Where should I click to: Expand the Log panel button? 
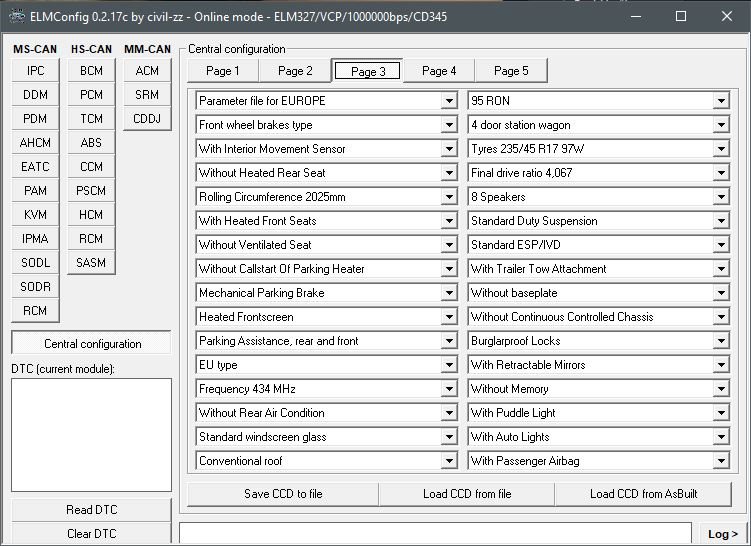[x=720, y=534]
